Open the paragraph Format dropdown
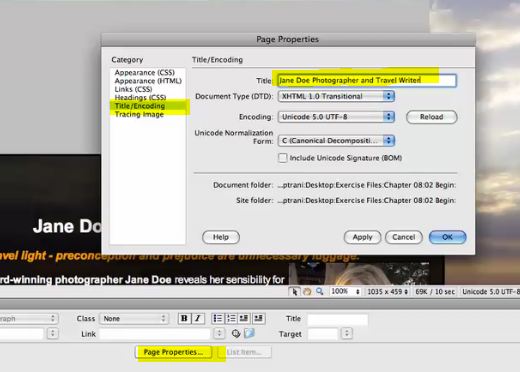Viewport: 520px width, 372px height. 29,318
